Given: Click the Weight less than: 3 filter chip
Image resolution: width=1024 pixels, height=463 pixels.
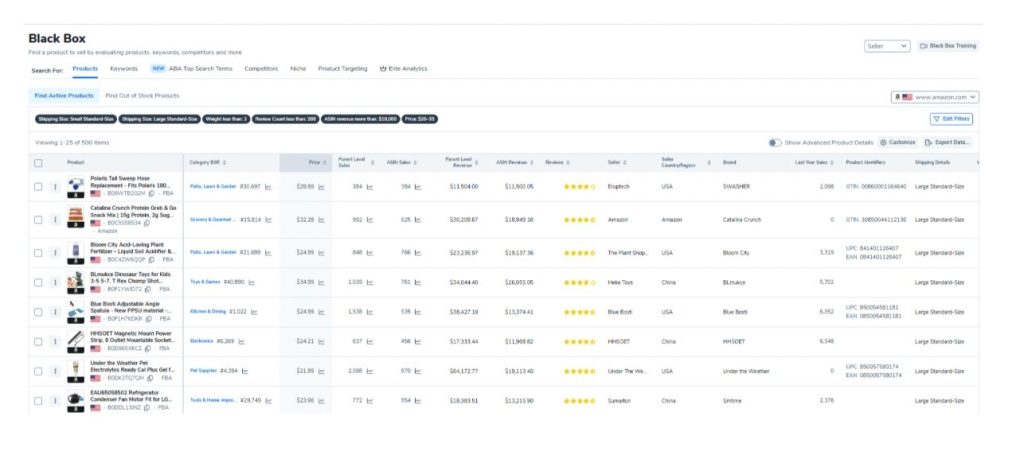Looking at the screenshot, I should coord(226,120).
